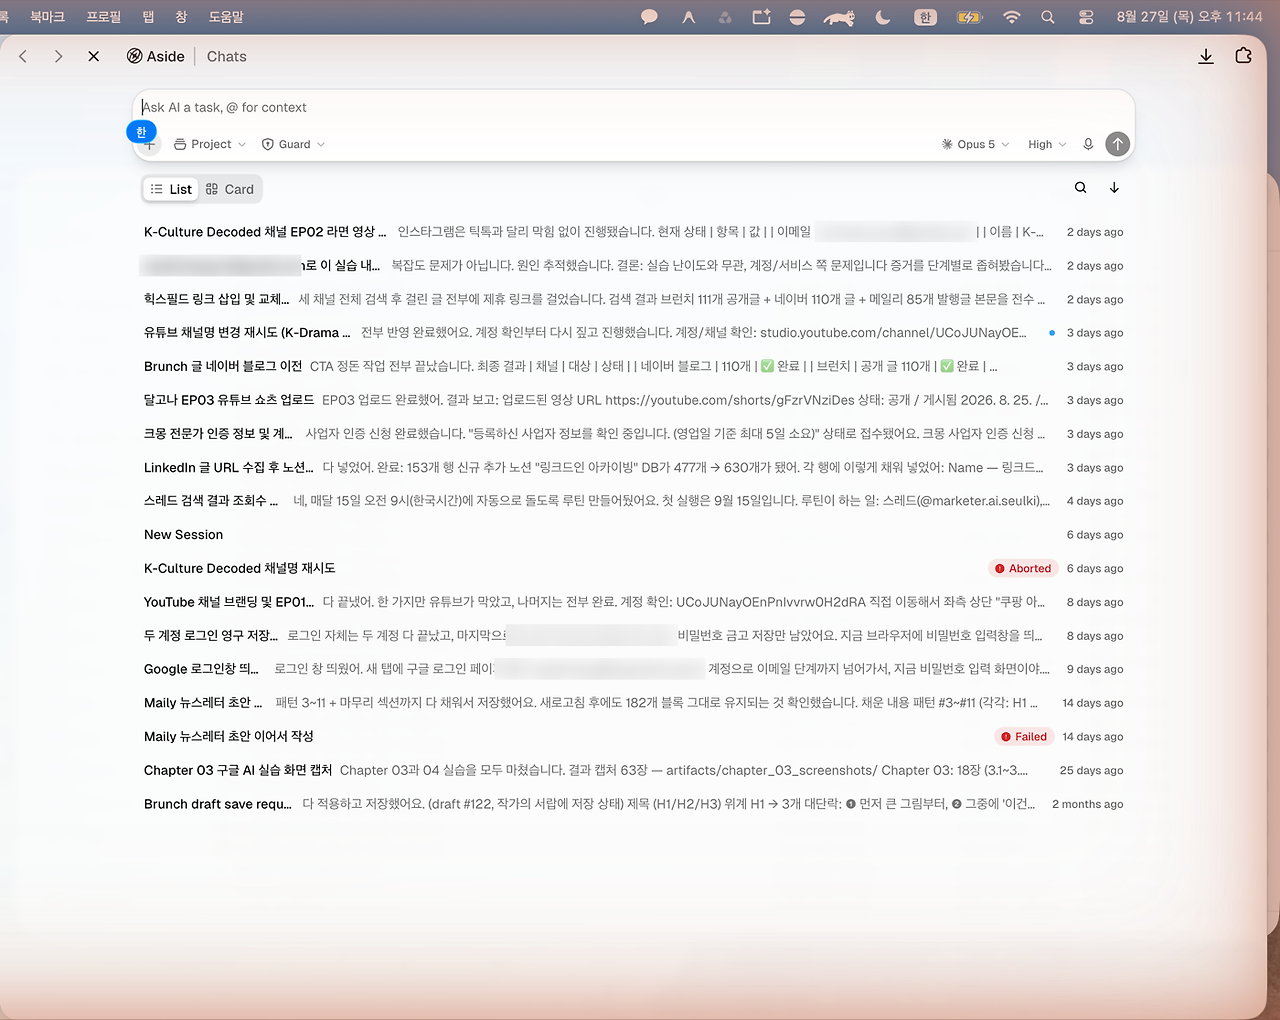Focus the Ask AI a task input field
Viewport: 1280px width, 1020px height.
point(633,107)
